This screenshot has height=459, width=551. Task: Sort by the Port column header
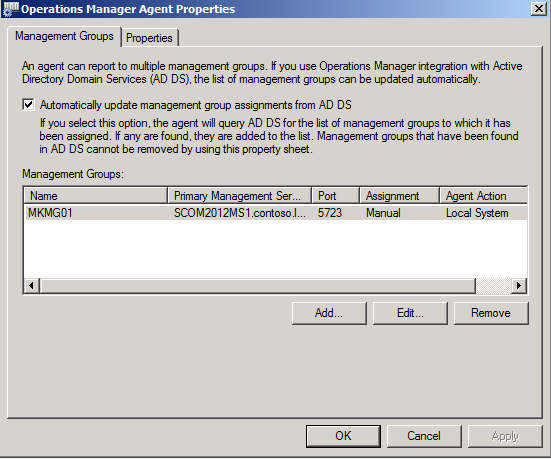tap(335, 195)
